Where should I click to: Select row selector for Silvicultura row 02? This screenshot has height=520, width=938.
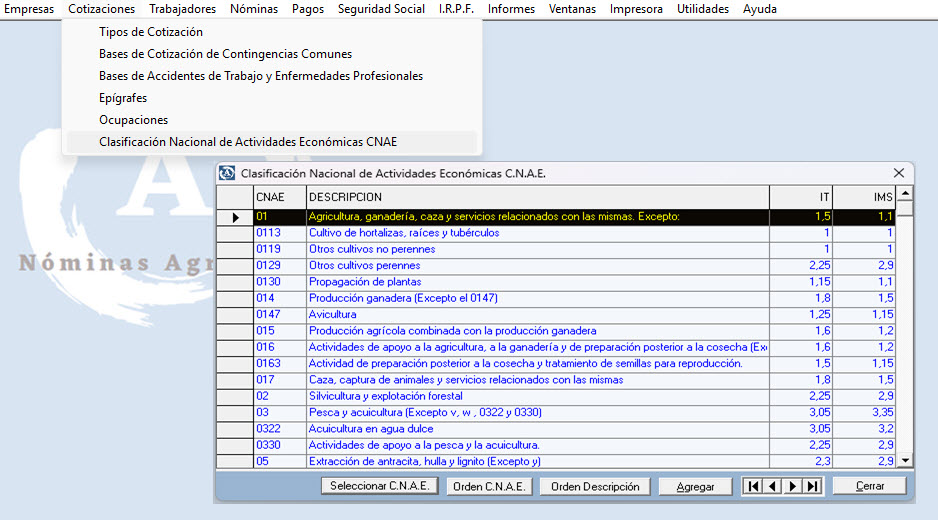pyautogui.click(x=235, y=396)
